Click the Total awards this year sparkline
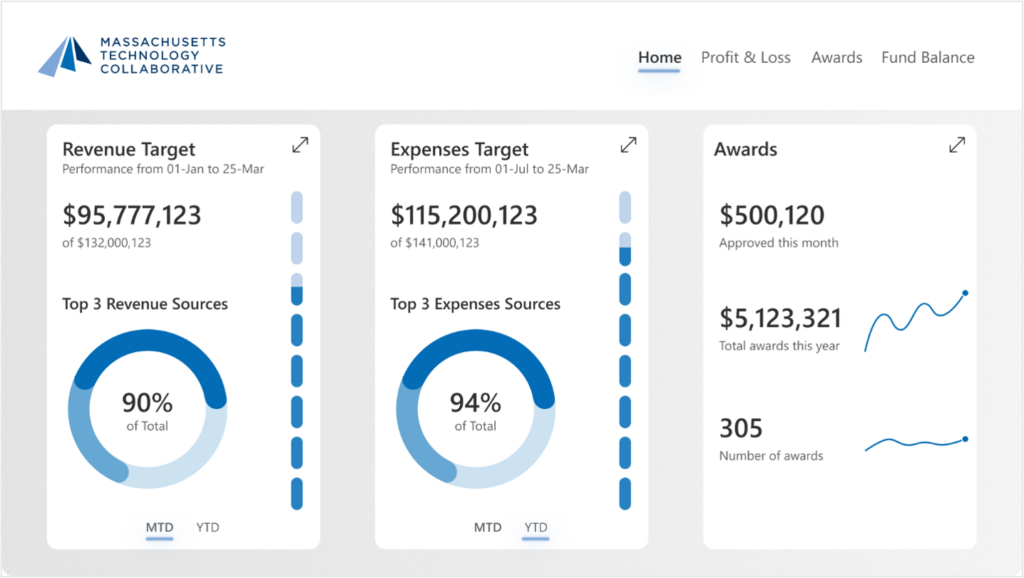Screen dimensions: 1024x578 pyautogui.click(x=916, y=321)
